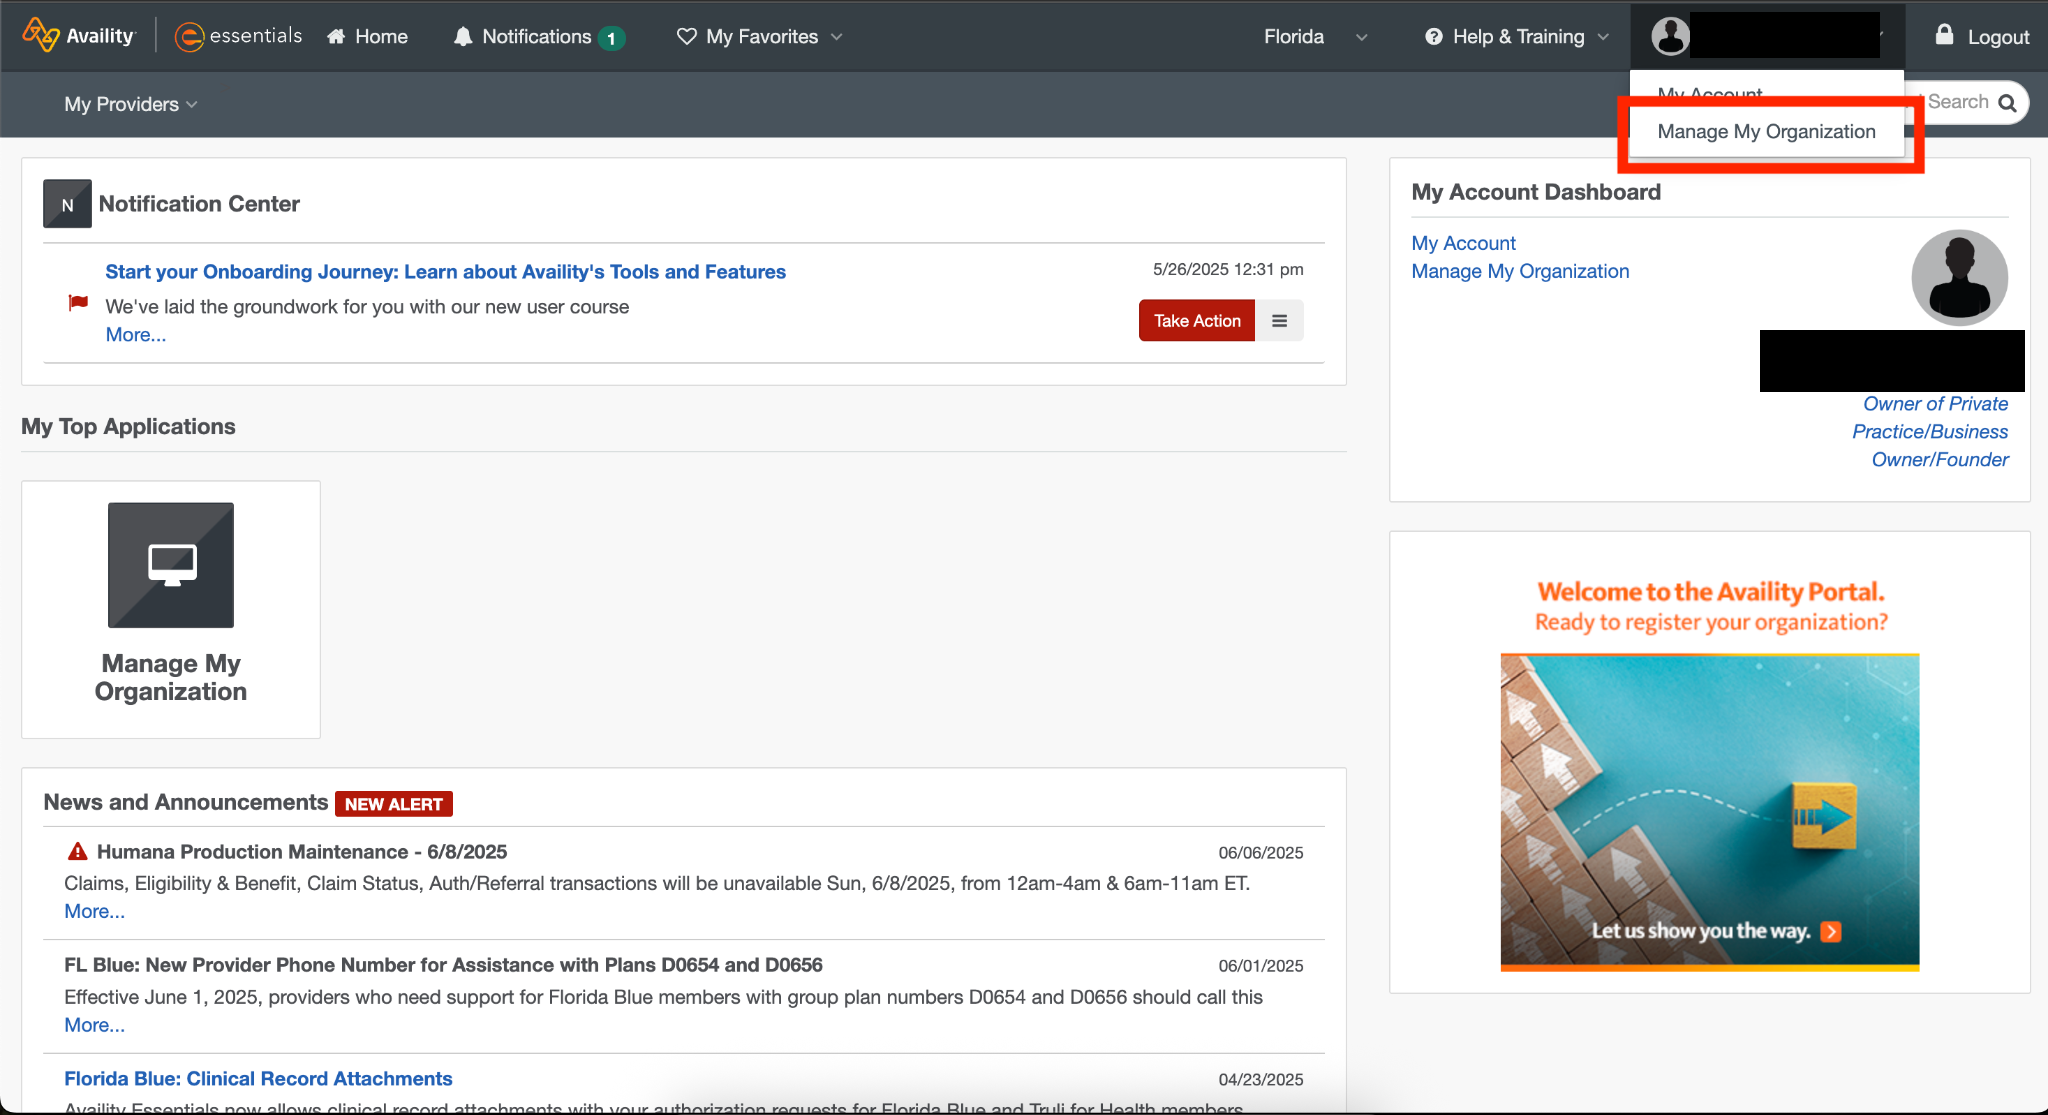Click the Take Action button
The width and height of the screenshot is (2048, 1115).
click(x=1196, y=320)
